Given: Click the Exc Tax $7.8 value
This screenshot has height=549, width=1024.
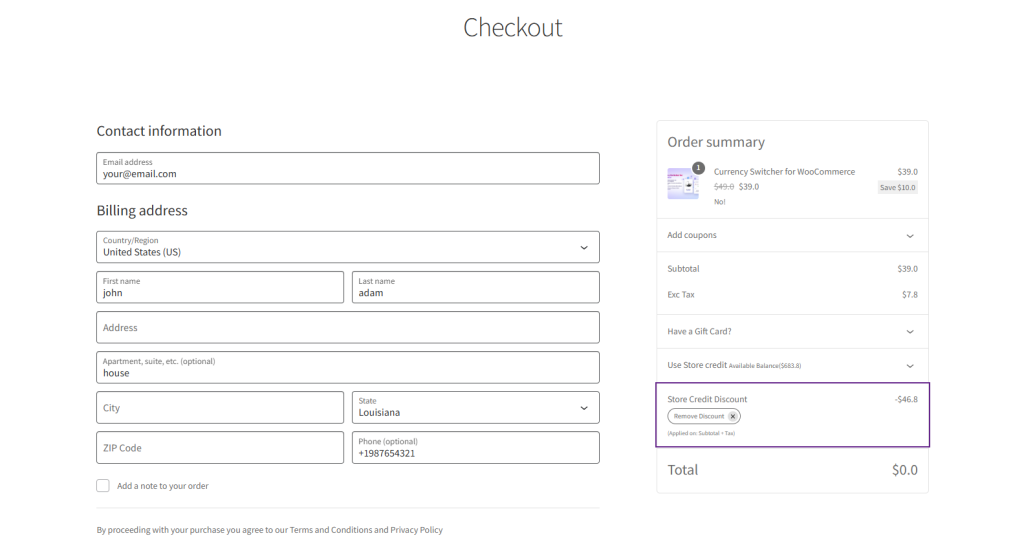Looking at the screenshot, I should (910, 295).
